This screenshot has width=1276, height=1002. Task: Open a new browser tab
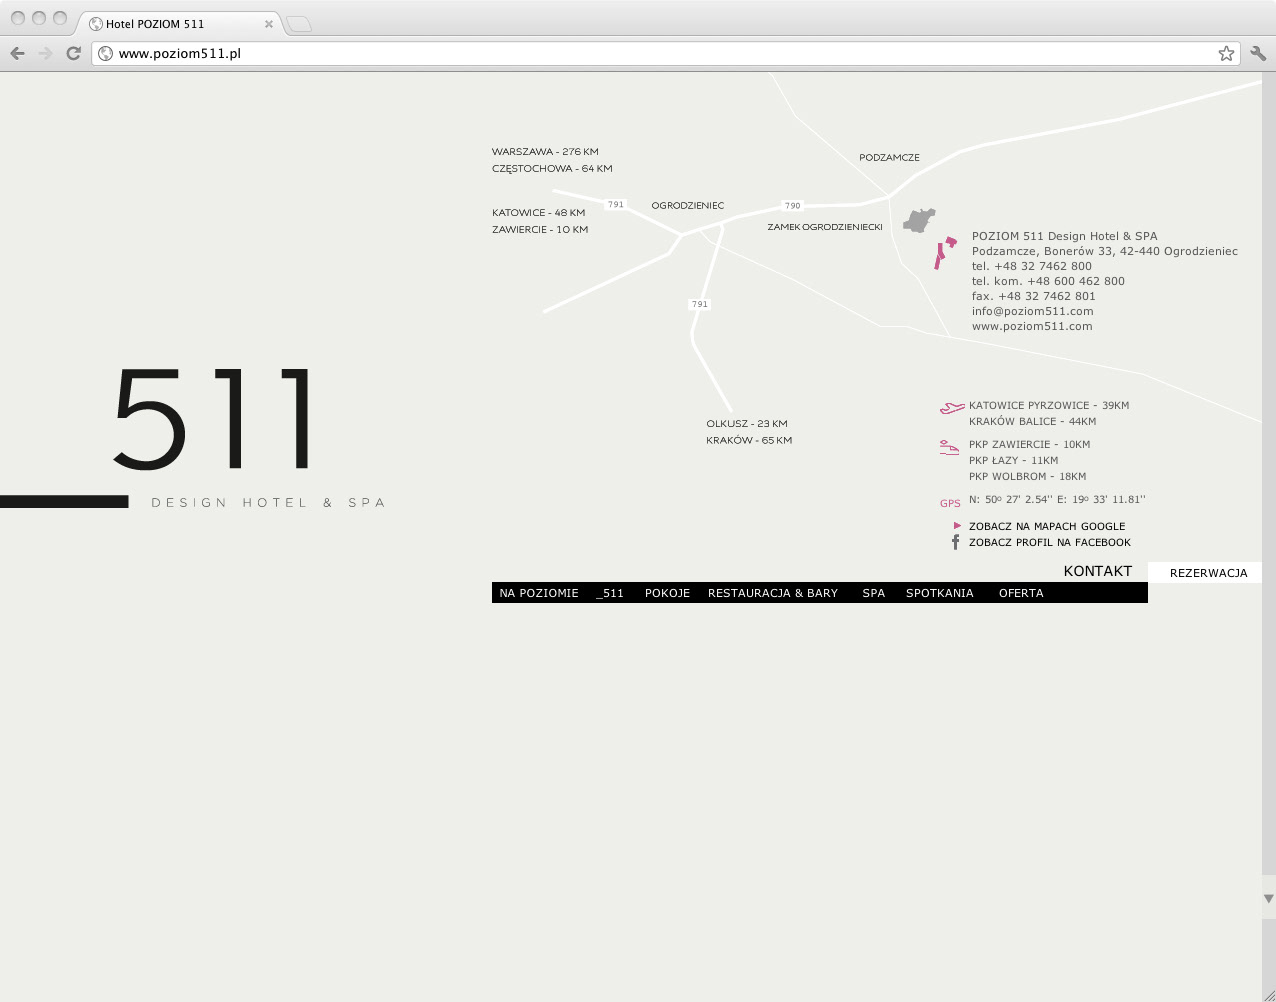point(299,24)
